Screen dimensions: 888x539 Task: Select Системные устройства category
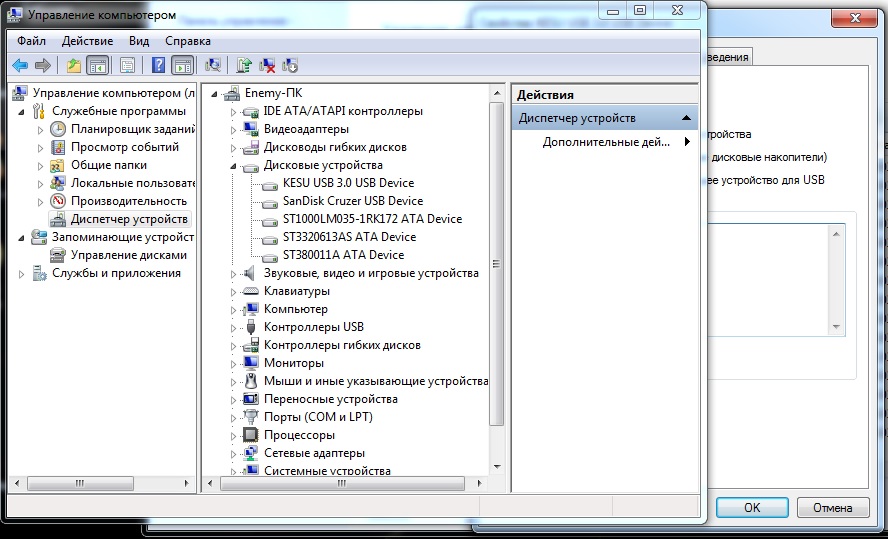coord(327,470)
